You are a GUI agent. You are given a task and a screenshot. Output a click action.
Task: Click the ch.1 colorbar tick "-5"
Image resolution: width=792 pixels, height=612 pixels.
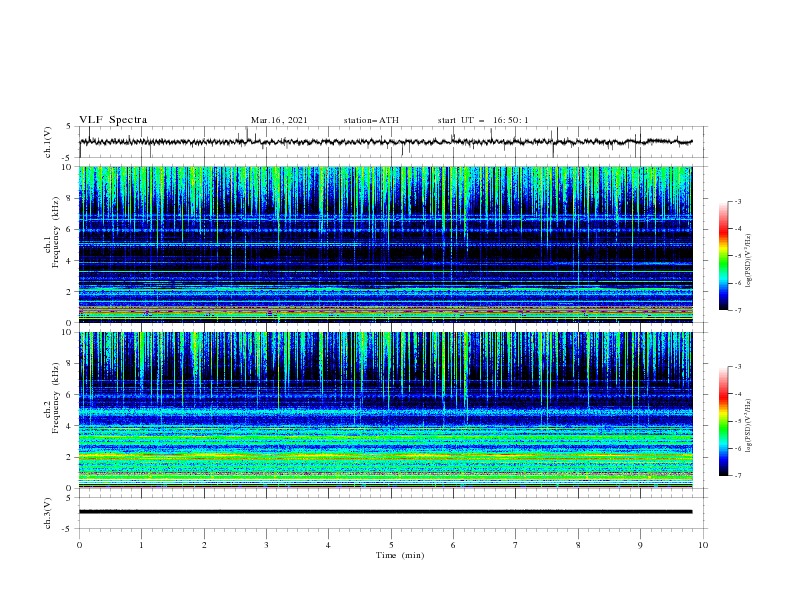point(738,256)
